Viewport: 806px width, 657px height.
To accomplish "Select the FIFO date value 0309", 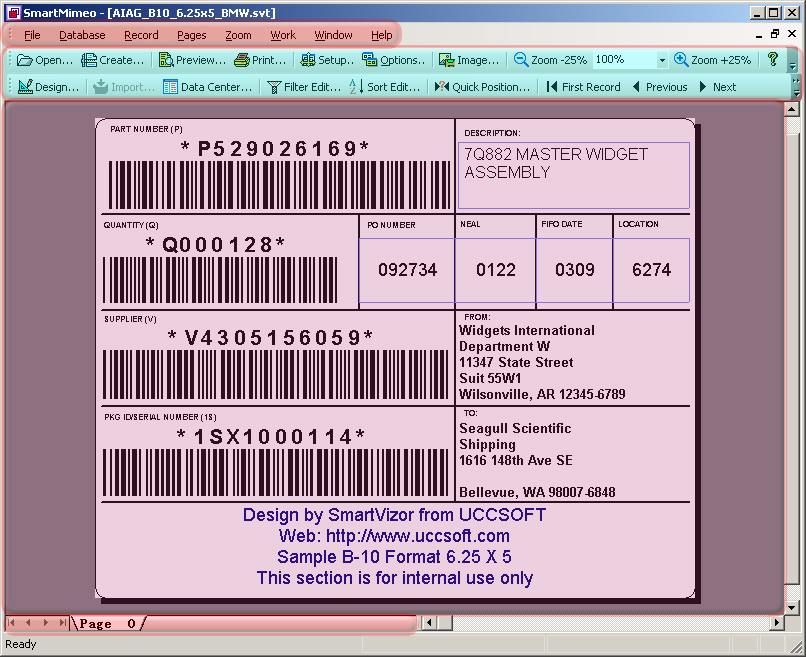I will pyautogui.click(x=575, y=270).
